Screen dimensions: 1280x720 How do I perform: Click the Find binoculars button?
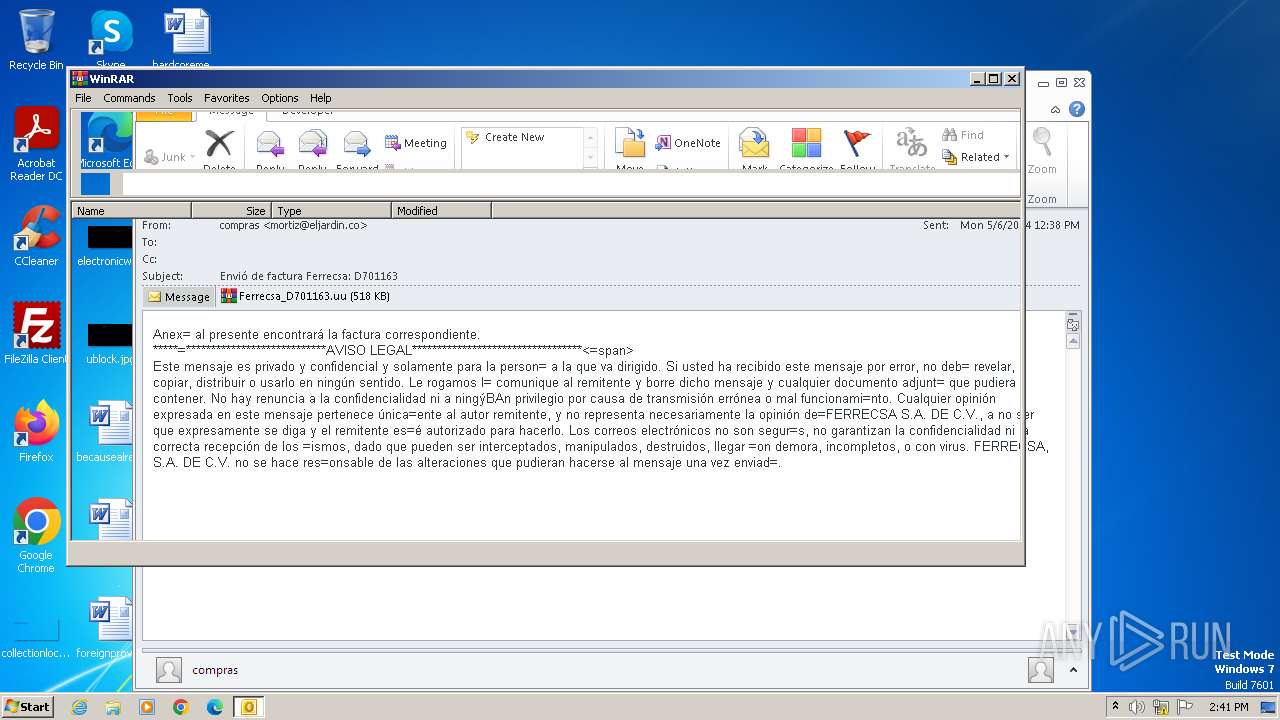[964, 135]
